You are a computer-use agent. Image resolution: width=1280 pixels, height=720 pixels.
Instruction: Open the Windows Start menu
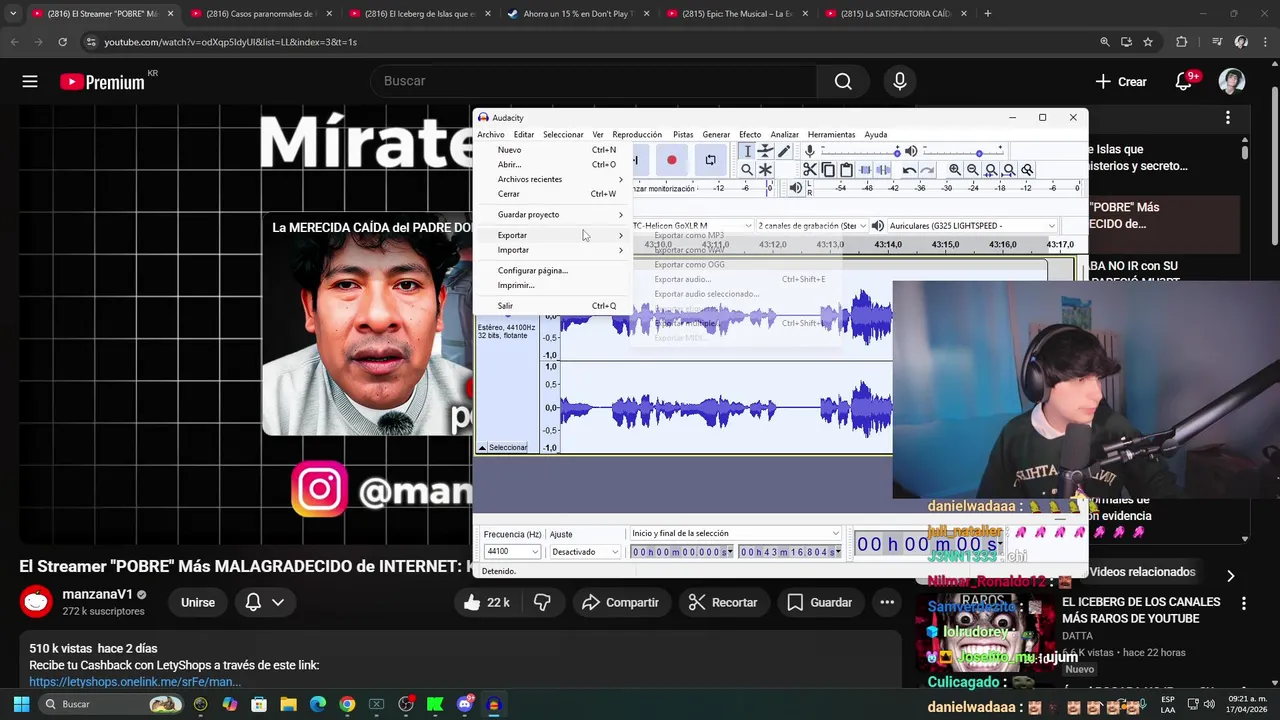click(21, 704)
